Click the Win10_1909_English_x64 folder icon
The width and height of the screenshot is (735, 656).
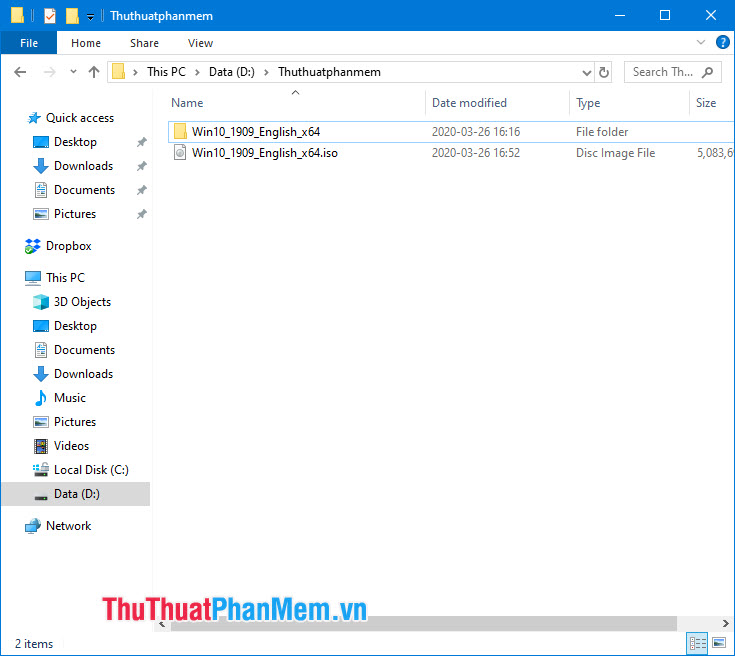180,131
